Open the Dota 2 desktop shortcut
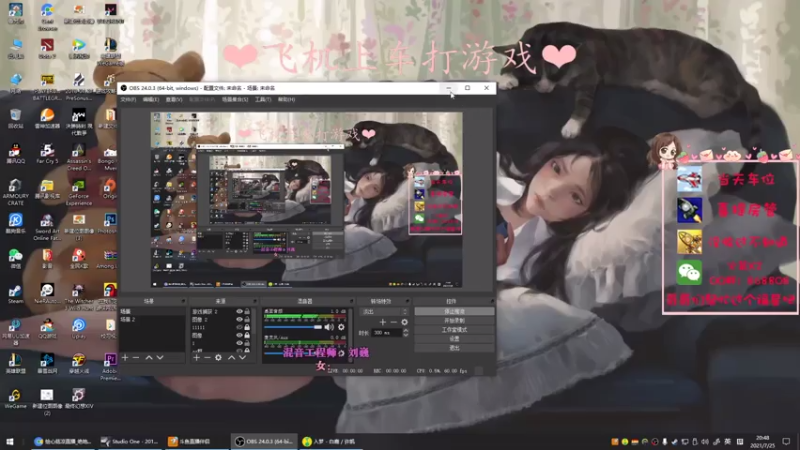The width and height of the screenshot is (800, 450). [x=47, y=49]
